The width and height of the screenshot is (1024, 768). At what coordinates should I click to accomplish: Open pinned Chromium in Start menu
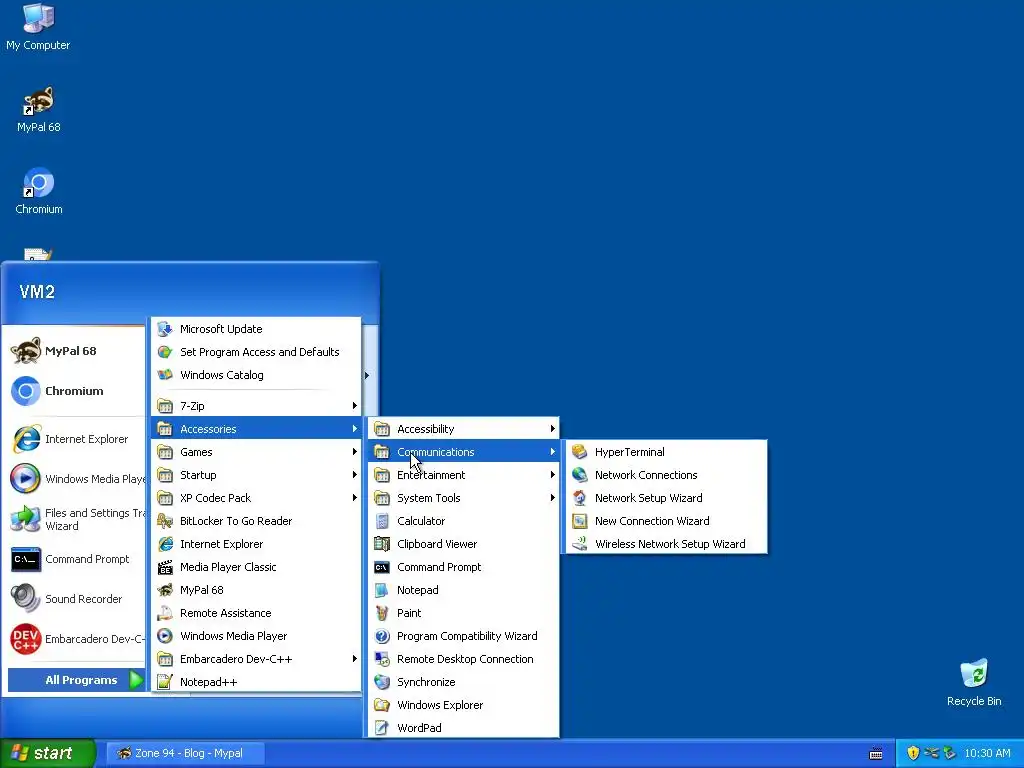[76, 391]
